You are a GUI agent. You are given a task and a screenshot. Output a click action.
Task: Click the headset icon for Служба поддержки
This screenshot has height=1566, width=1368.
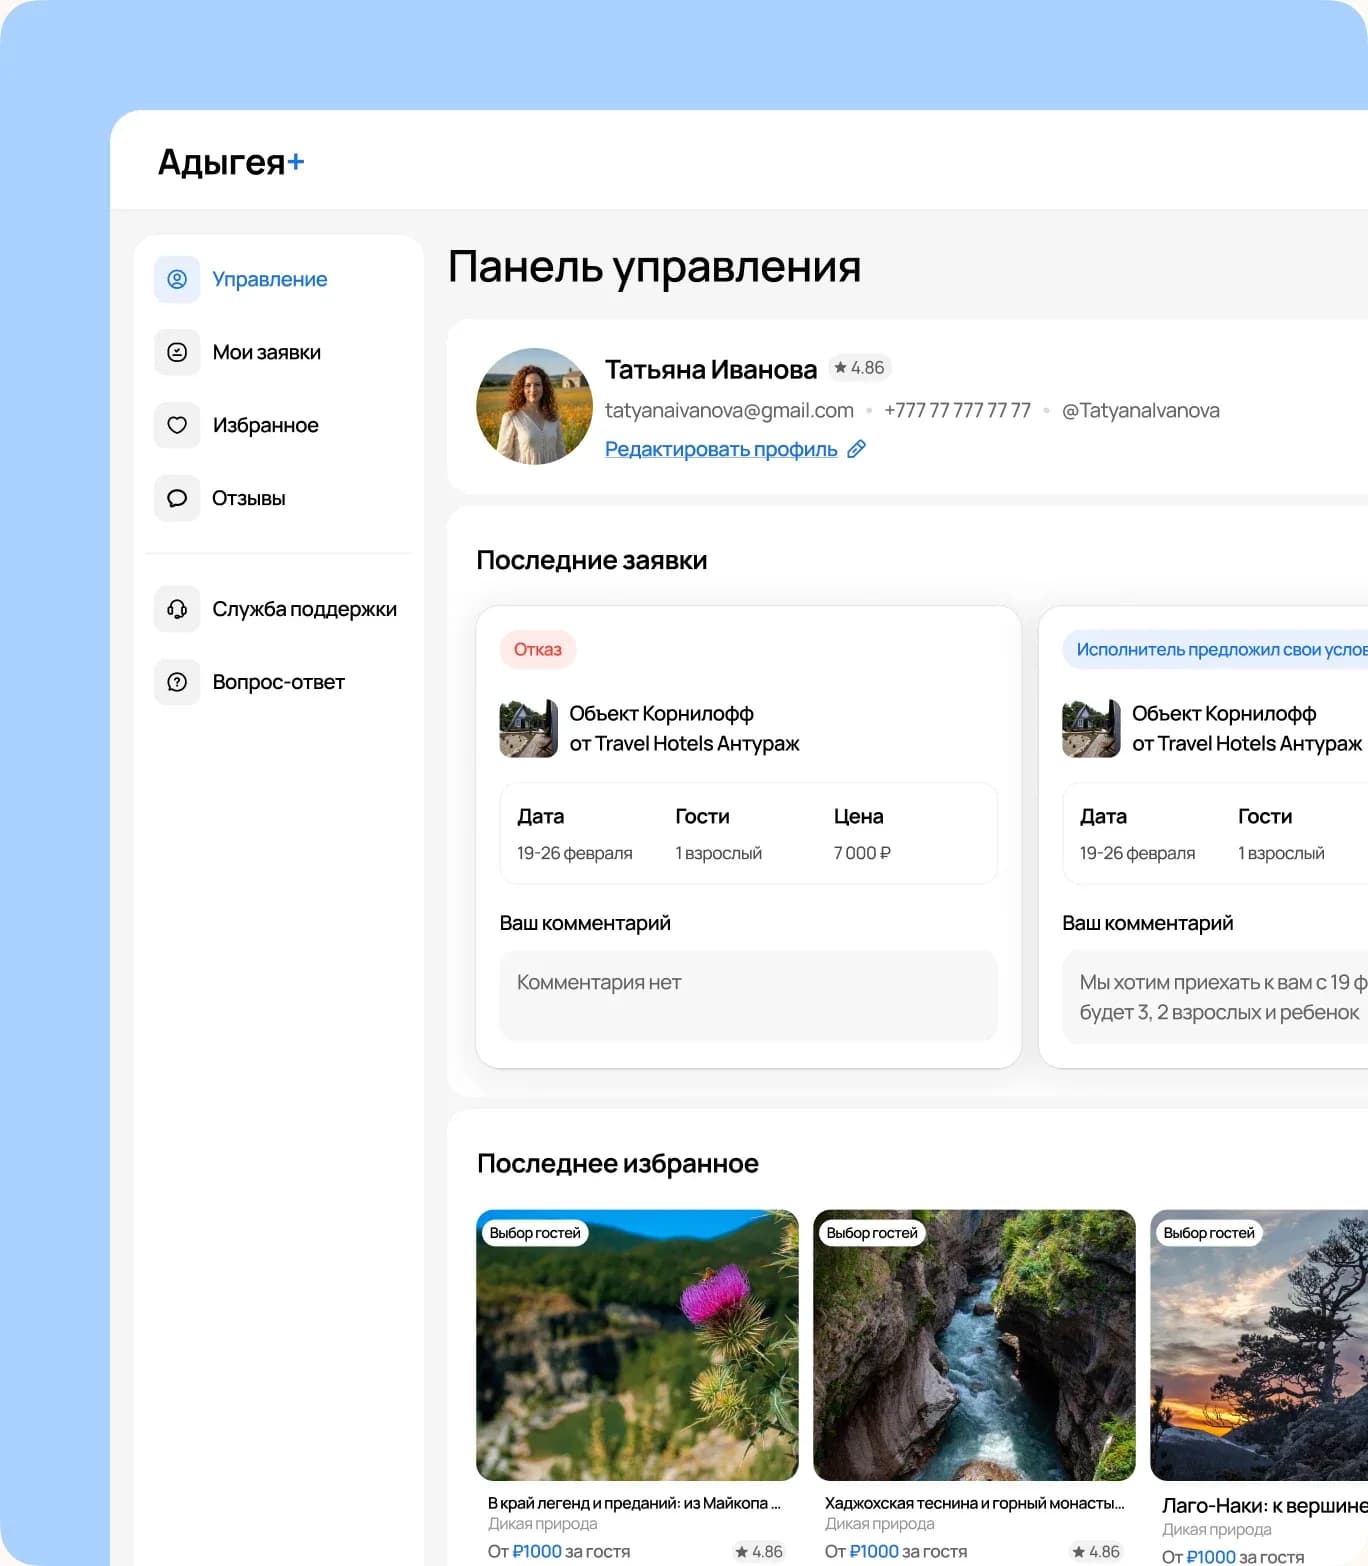click(x=177, y=609)
